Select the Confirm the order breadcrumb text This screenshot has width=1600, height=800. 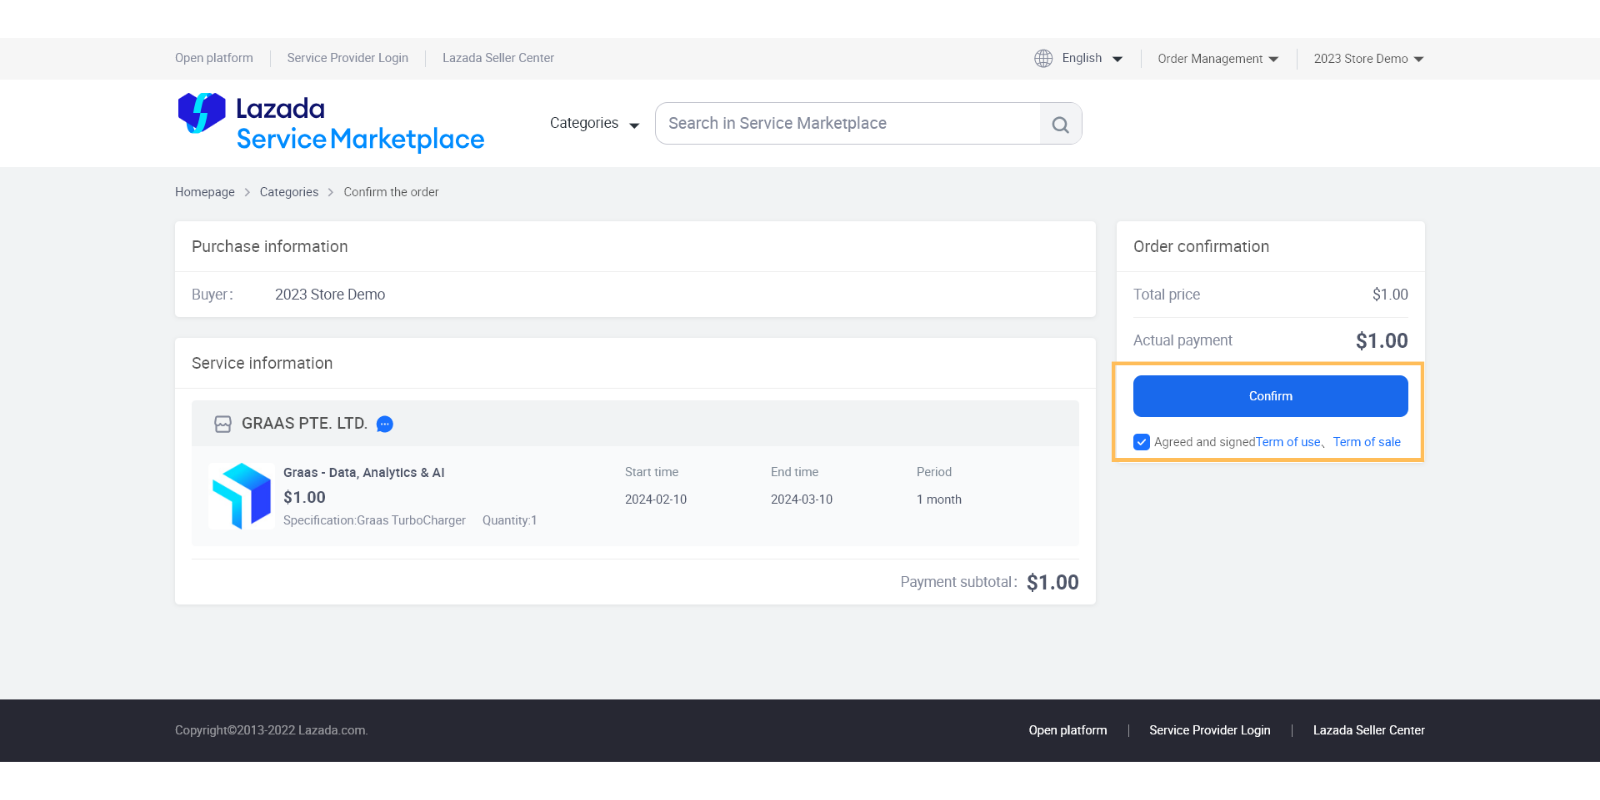[x=391, y=192]
